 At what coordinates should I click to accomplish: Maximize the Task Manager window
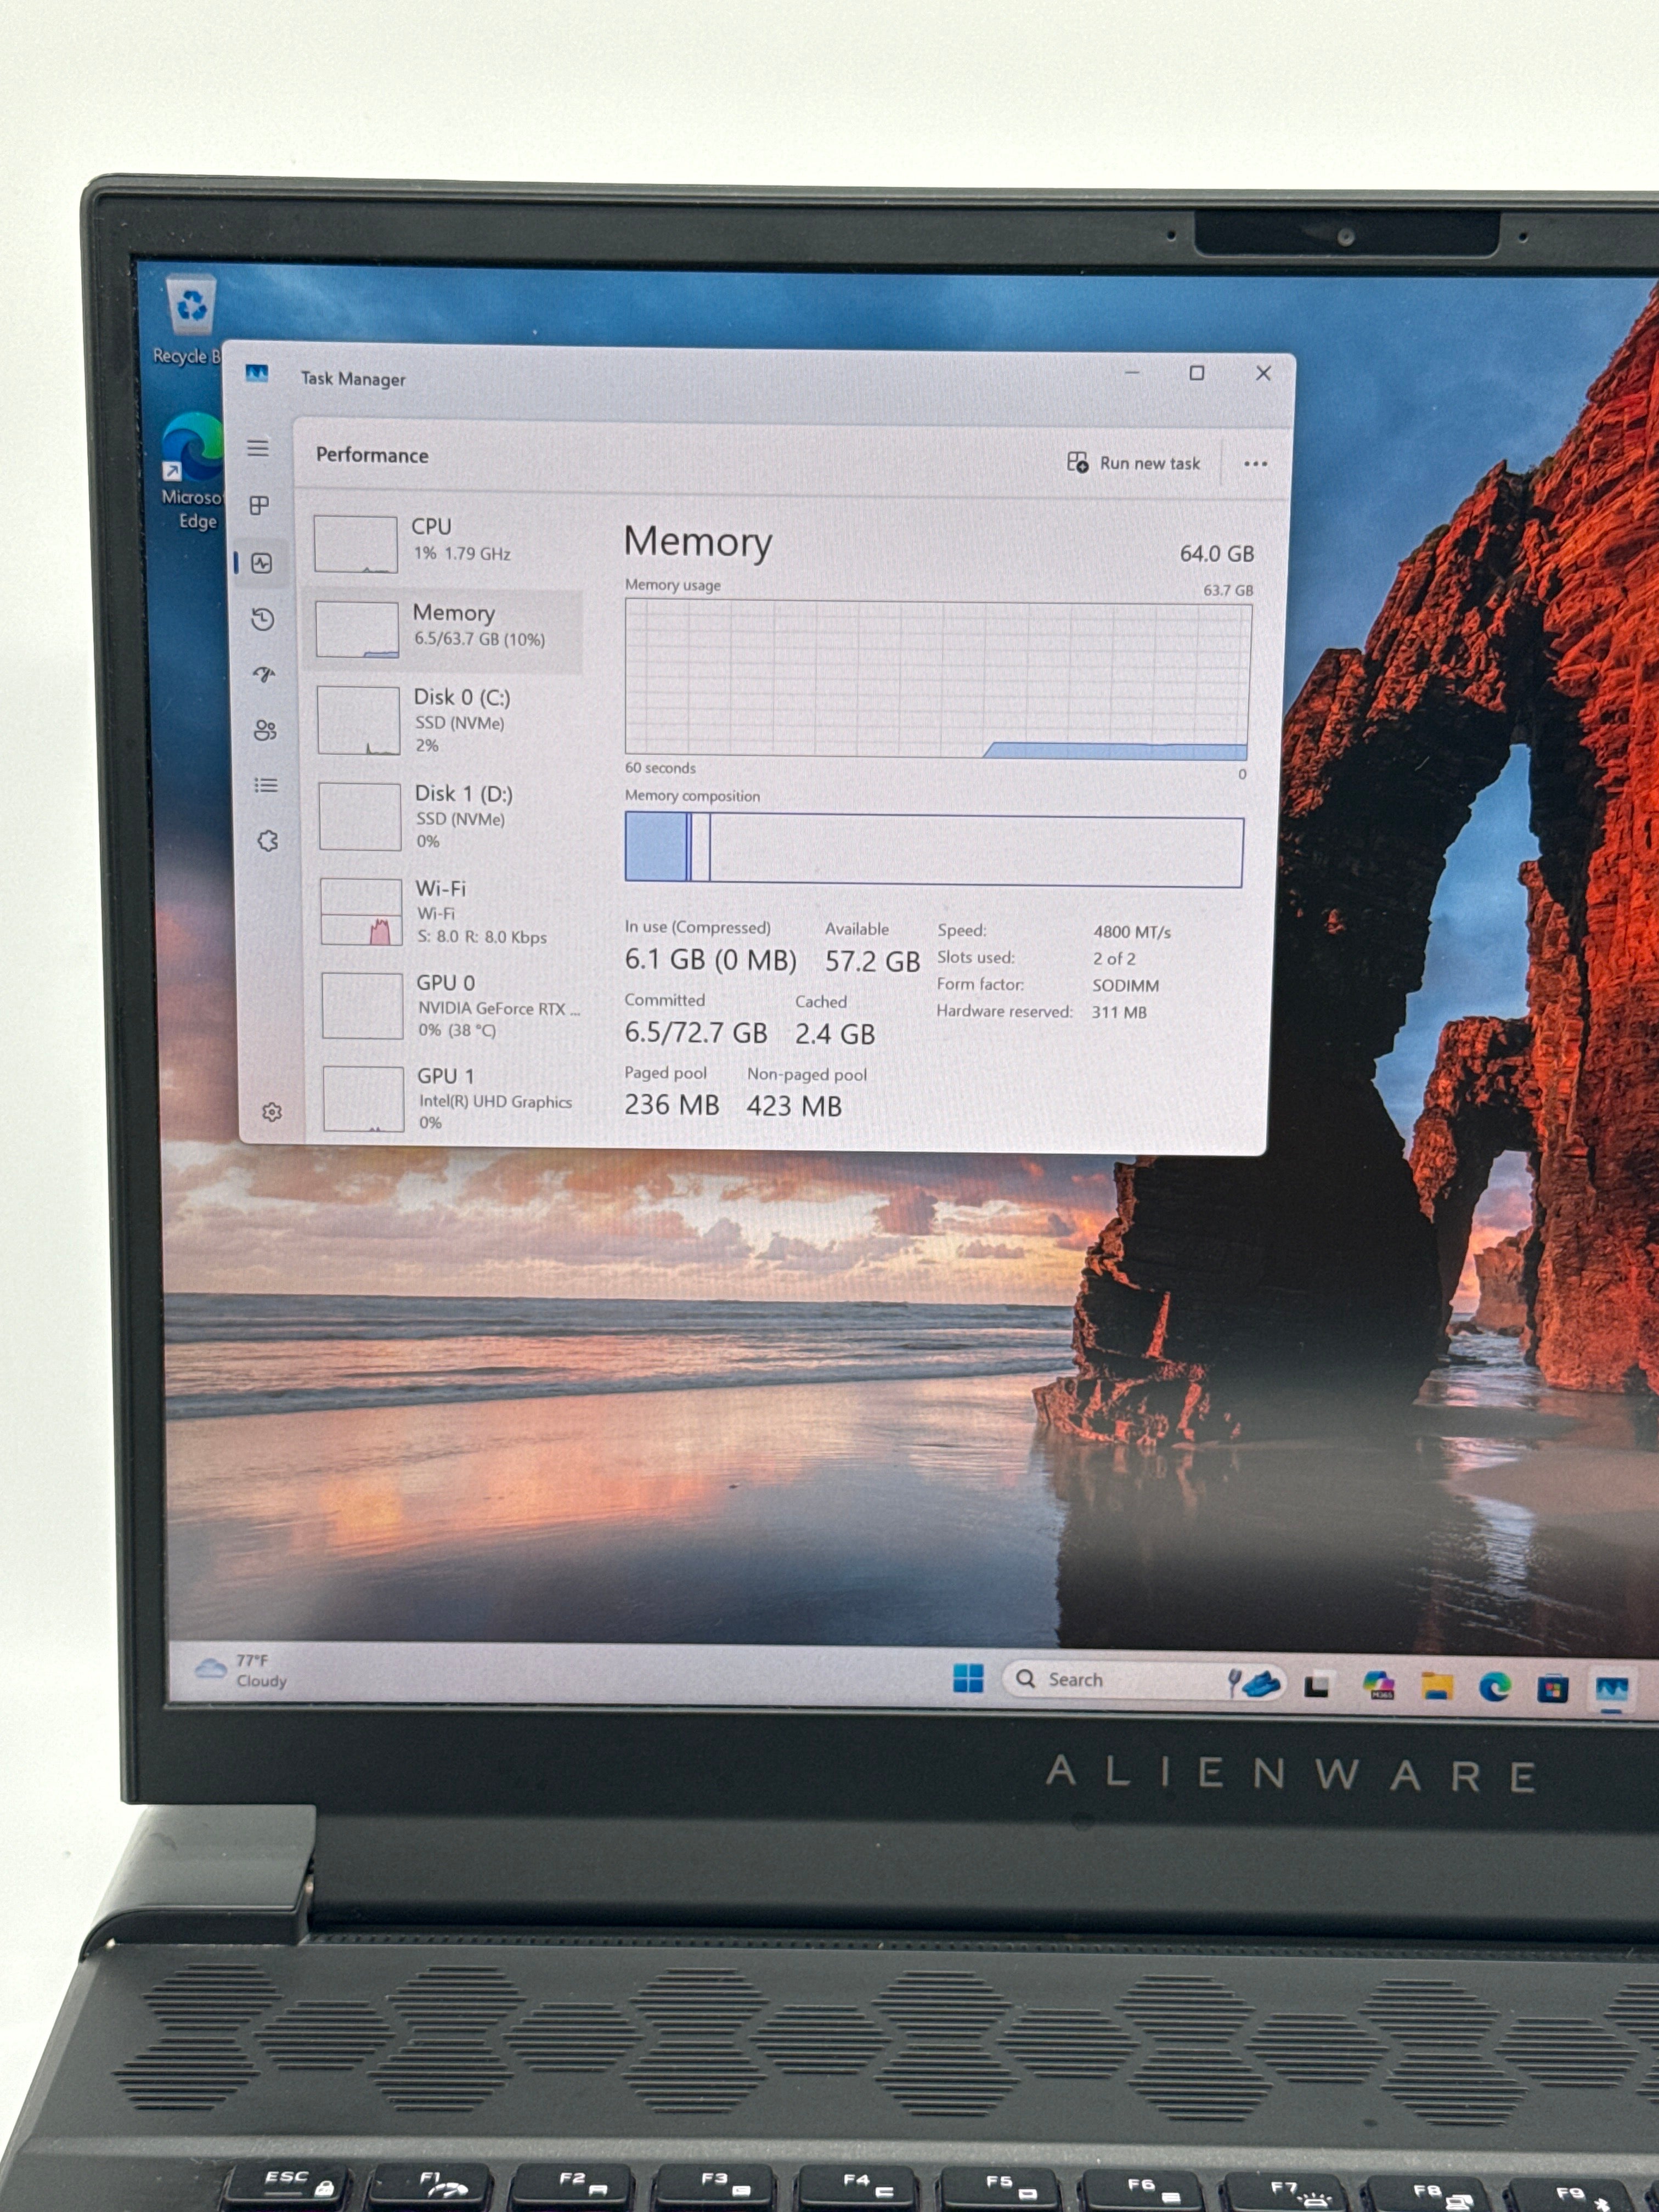click(1196, 373)
